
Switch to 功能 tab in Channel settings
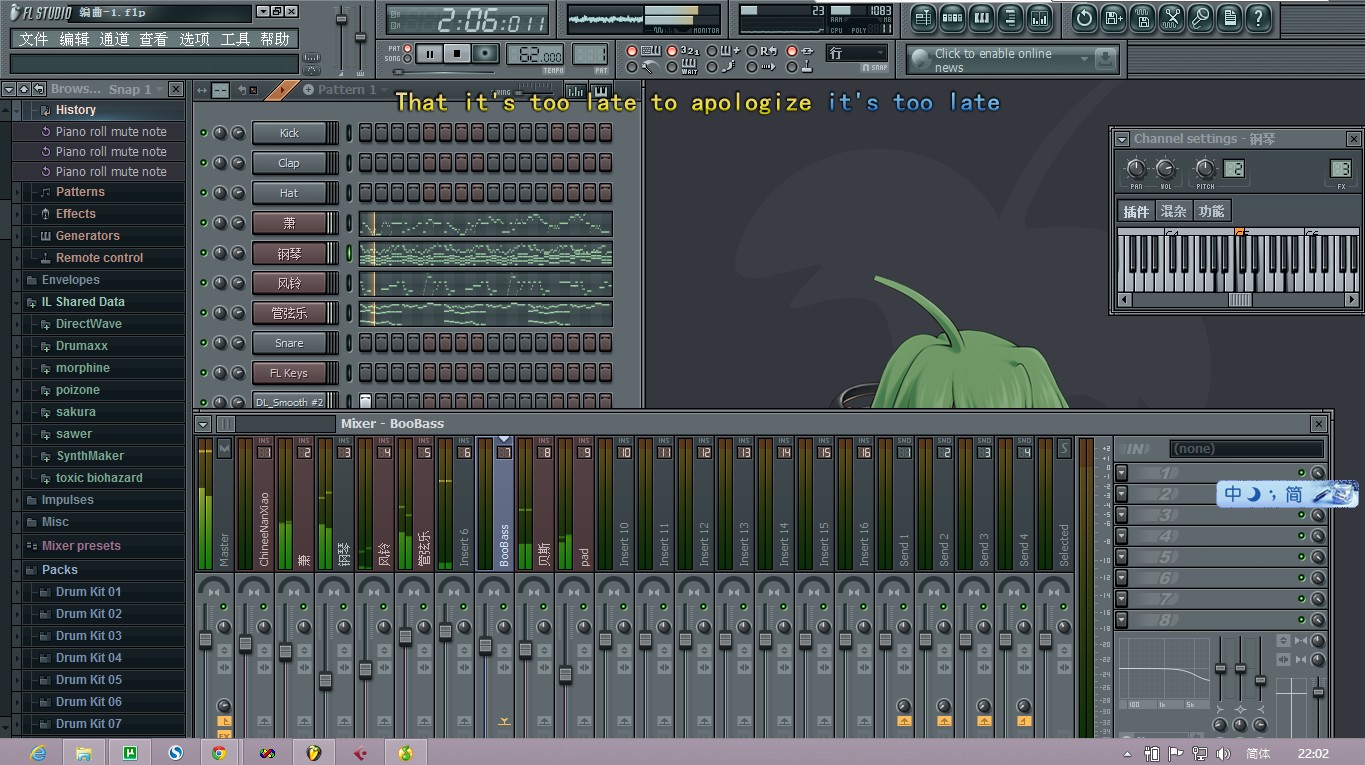(x=1211, y=211)
